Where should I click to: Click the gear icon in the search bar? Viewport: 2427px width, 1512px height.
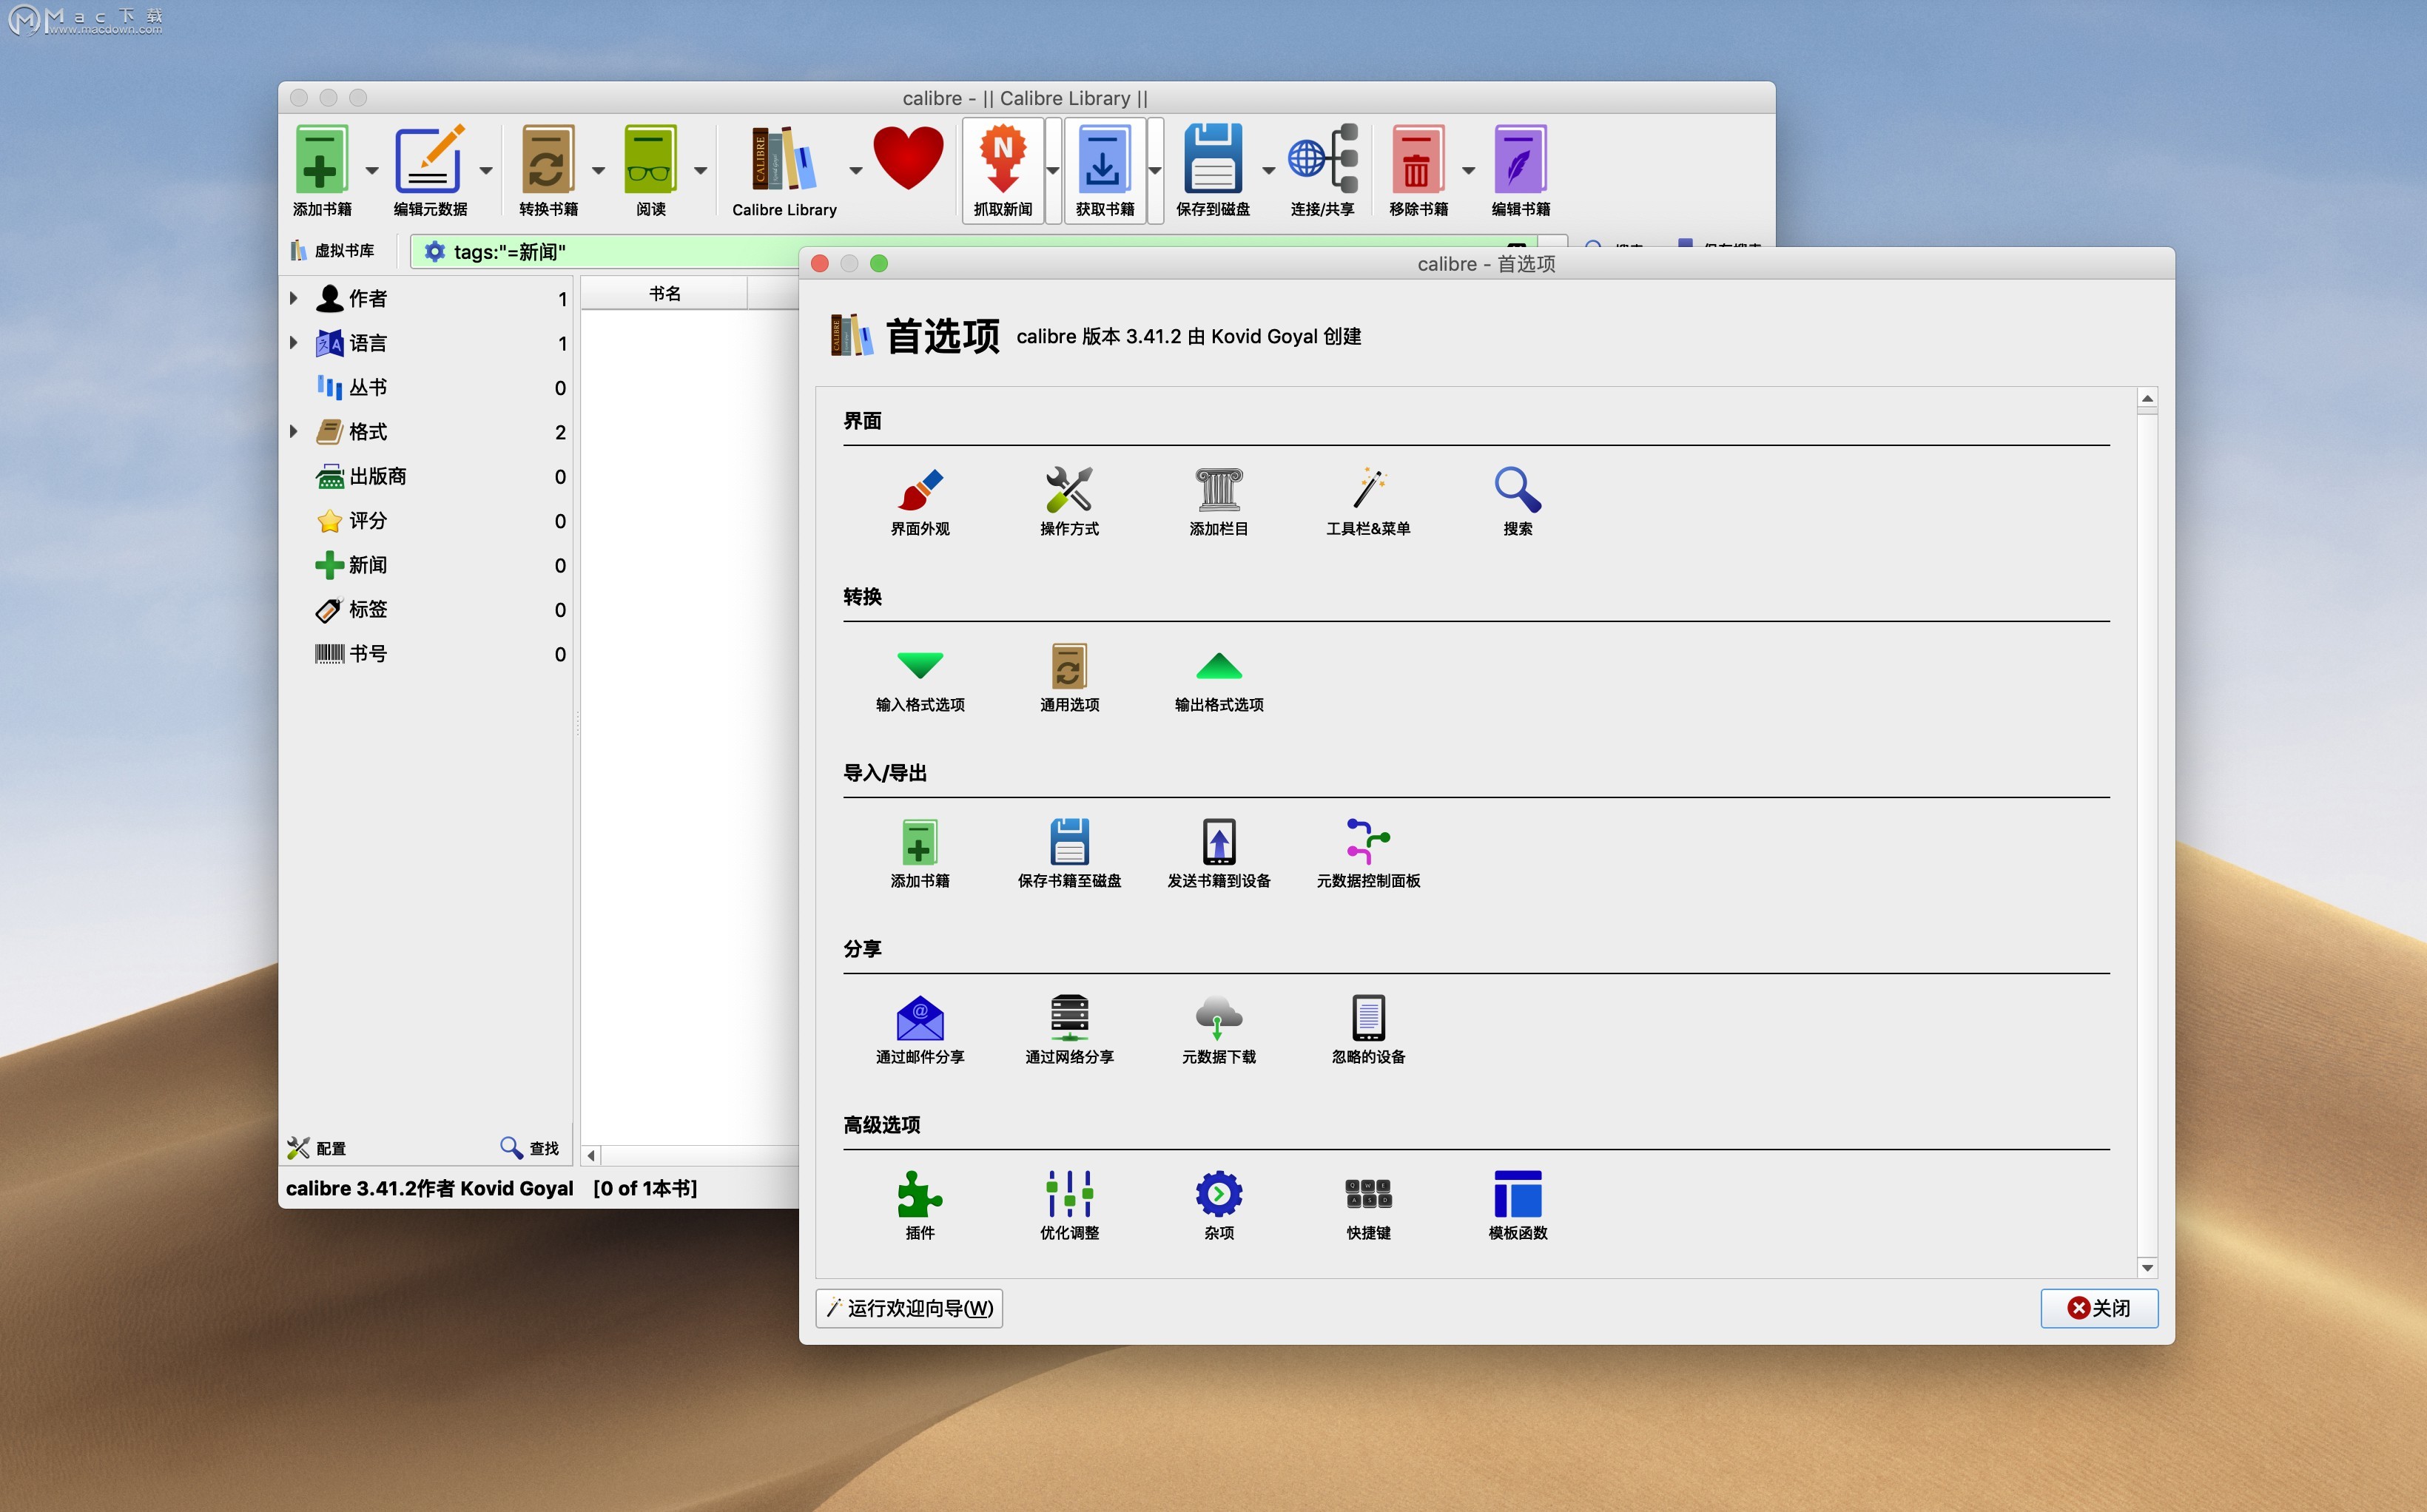point(434,251)
